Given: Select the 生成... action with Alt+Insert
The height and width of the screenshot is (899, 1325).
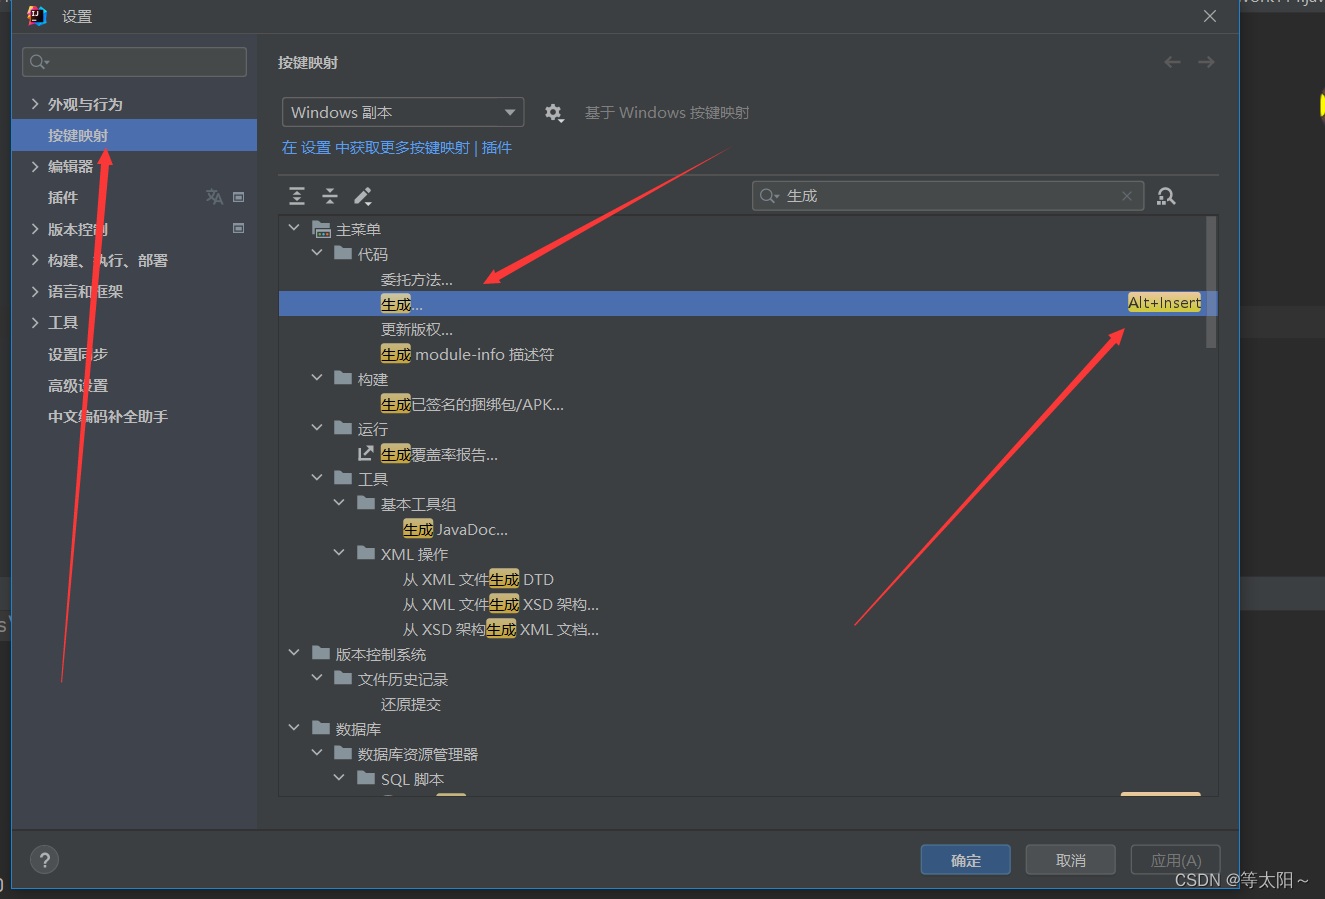Looking at the screenshot, I should [748, 304].
